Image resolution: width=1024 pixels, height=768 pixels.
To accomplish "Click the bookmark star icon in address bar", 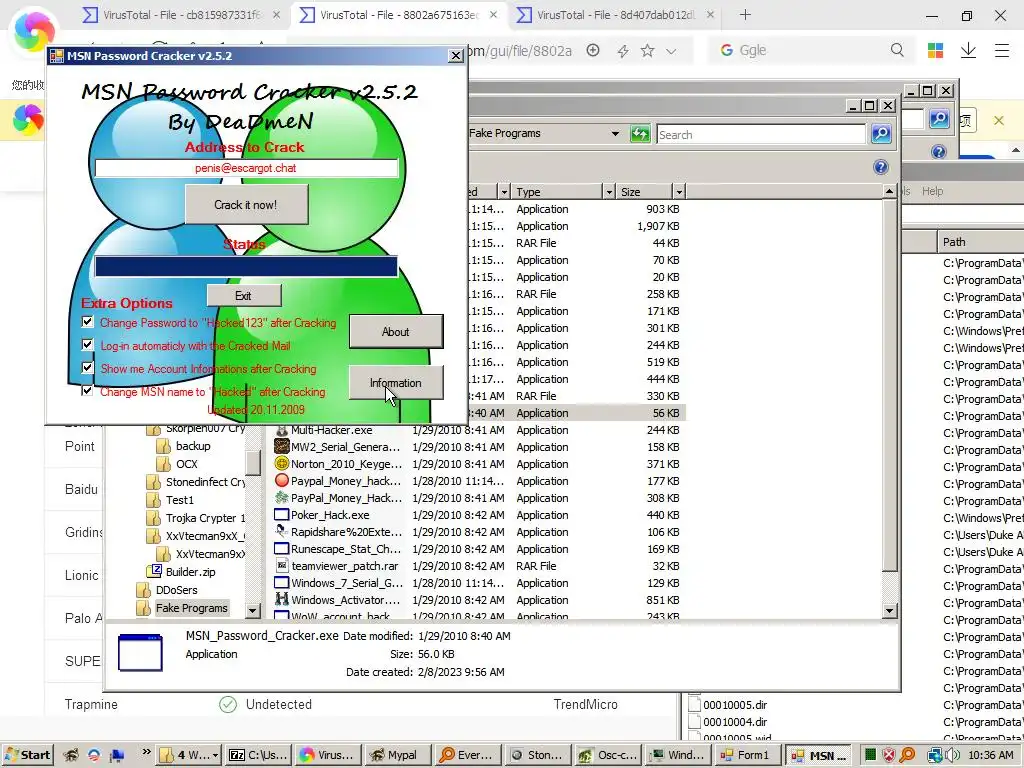I will 647,50.
